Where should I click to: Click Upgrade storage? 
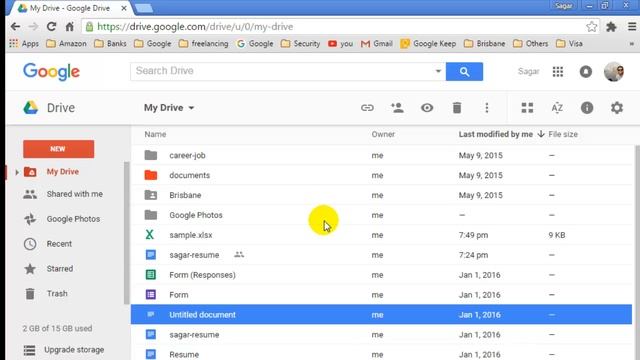point(74,350)
